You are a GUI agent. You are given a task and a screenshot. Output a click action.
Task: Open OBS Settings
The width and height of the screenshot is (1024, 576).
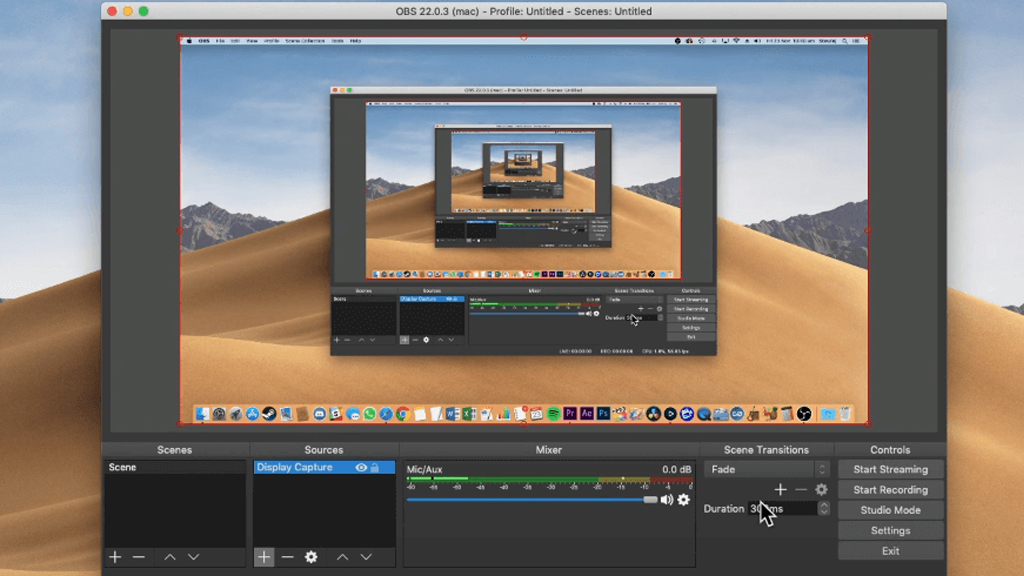(x=890, y=531)
